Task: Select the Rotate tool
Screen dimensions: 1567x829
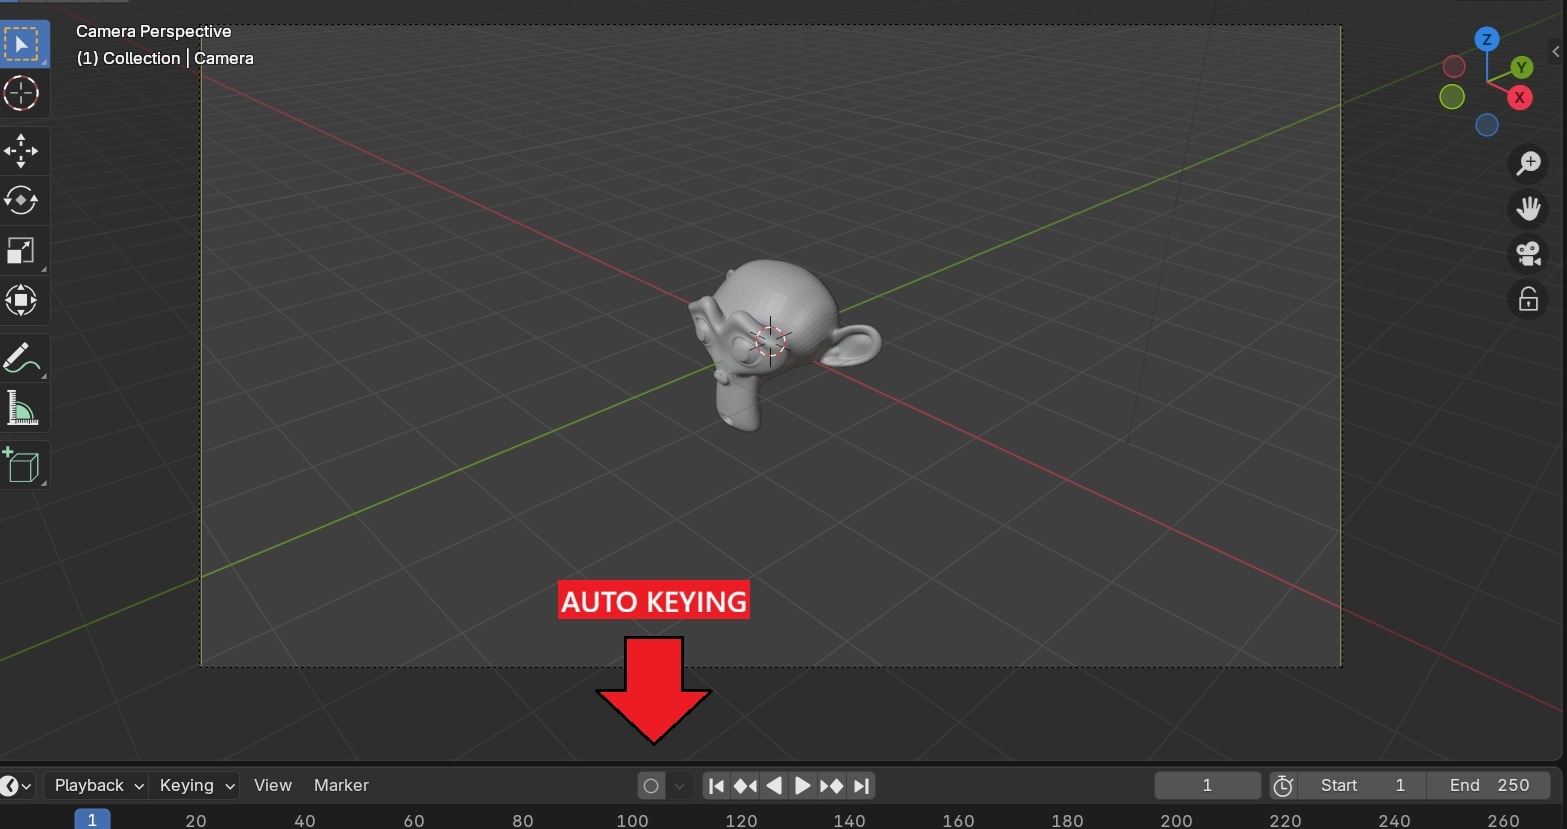Action: pyautogui.click(x=22, y=200)
